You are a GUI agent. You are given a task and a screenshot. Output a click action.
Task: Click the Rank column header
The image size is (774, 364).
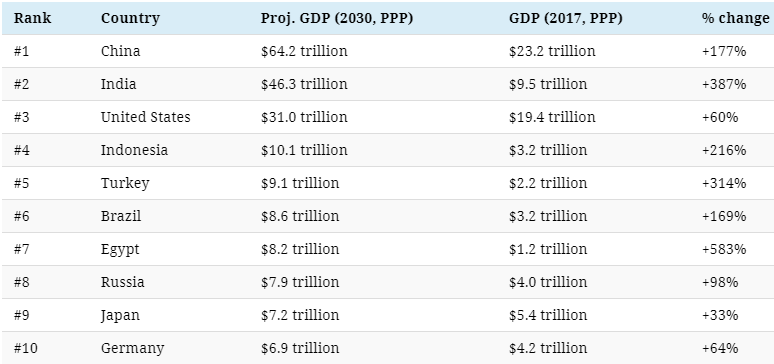32,18
